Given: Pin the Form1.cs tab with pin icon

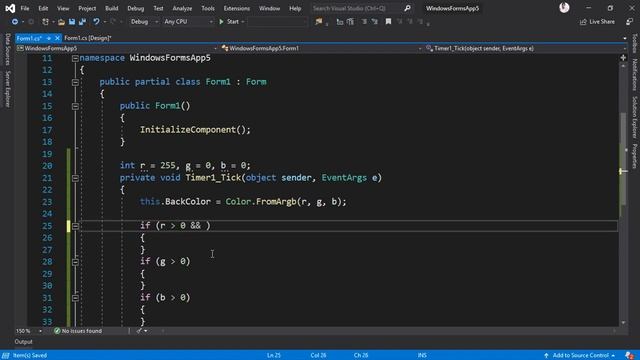Looking at the screenshot, I should click(49, 38).
